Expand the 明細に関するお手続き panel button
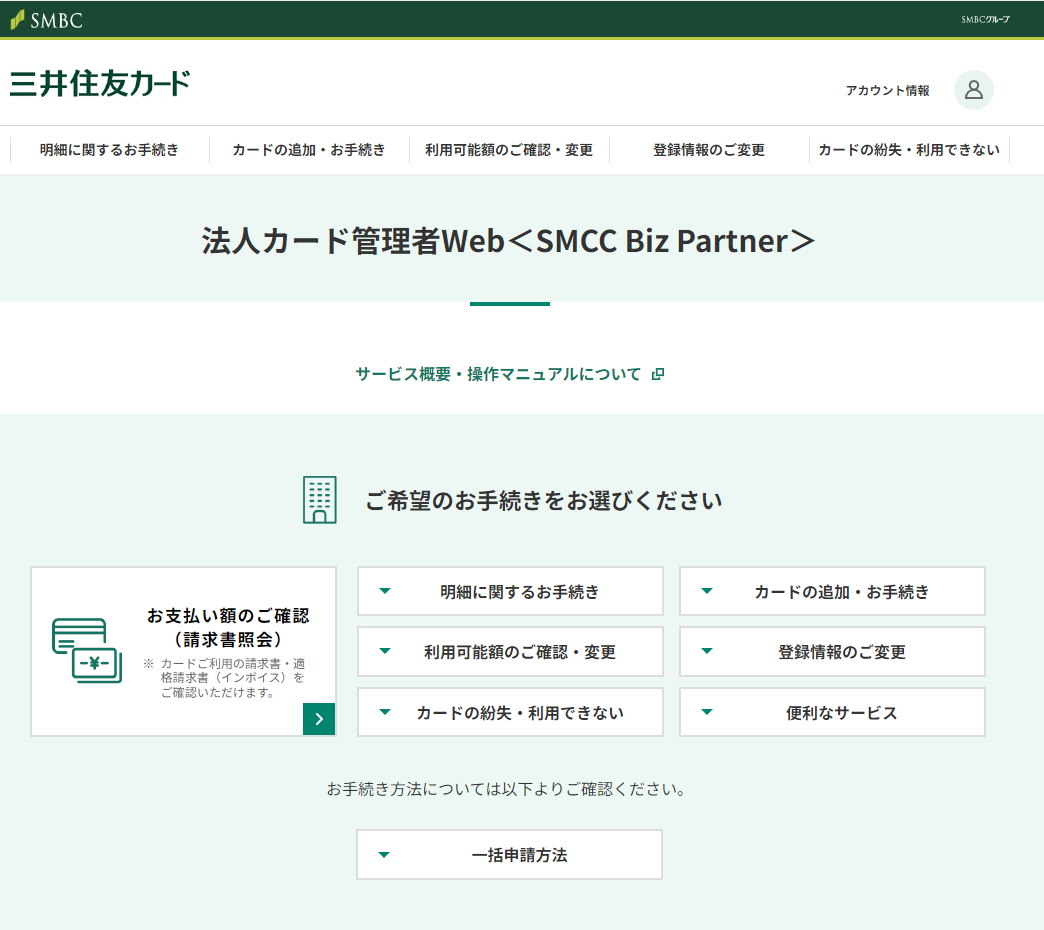This screenshot has width=1044, height=930. pyautogui.click(x=510, y=591)
